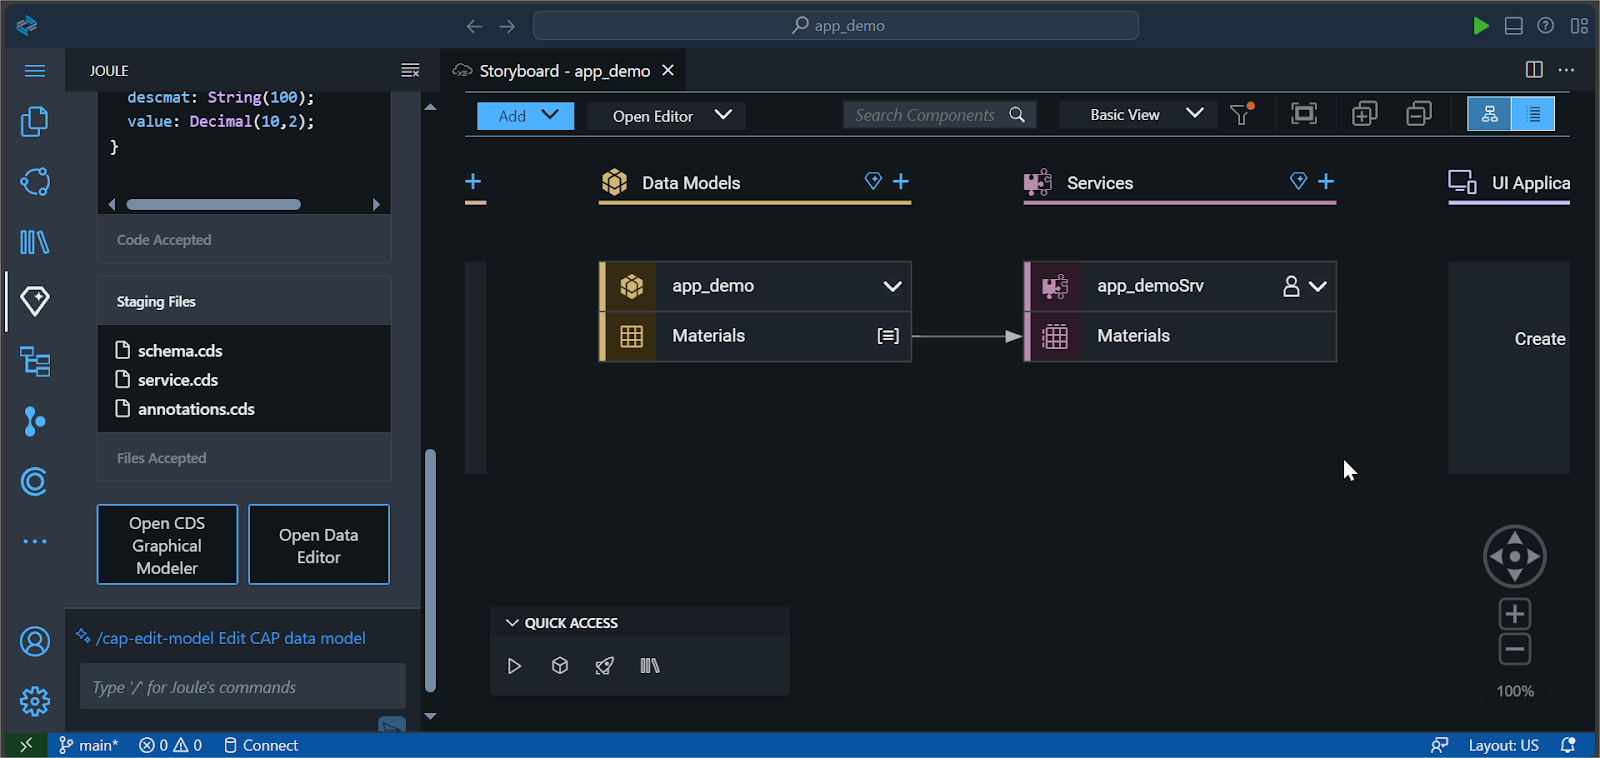Open CDS Graphical Modeler button
Screen dimensions: 1600x758
coord(167,545)
